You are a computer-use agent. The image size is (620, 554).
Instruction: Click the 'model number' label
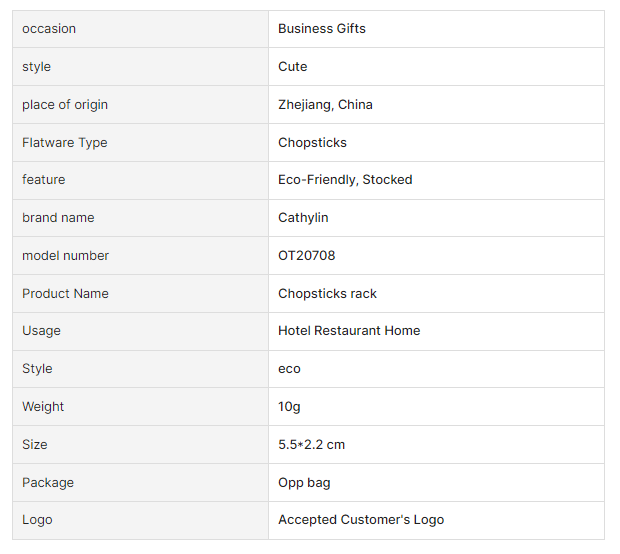65,256
